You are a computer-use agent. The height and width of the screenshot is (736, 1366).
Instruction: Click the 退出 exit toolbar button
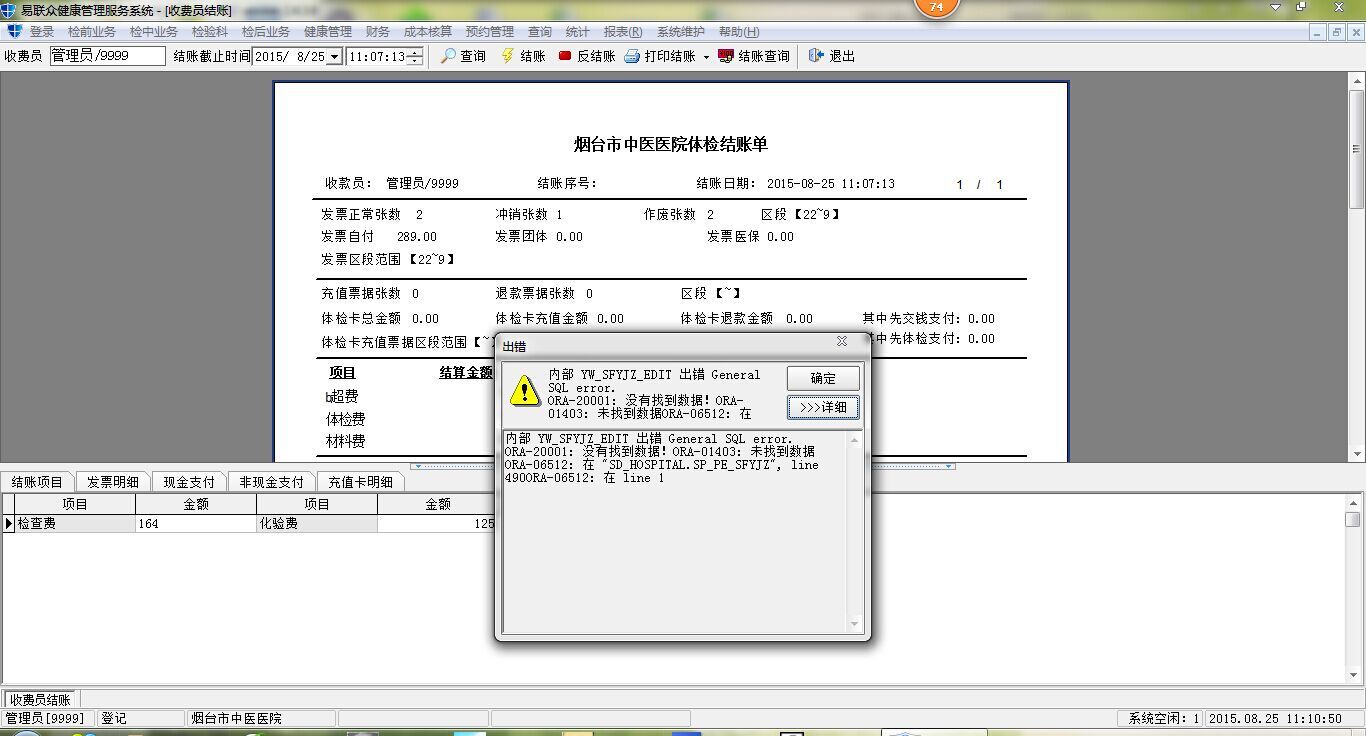click(832, 56)
